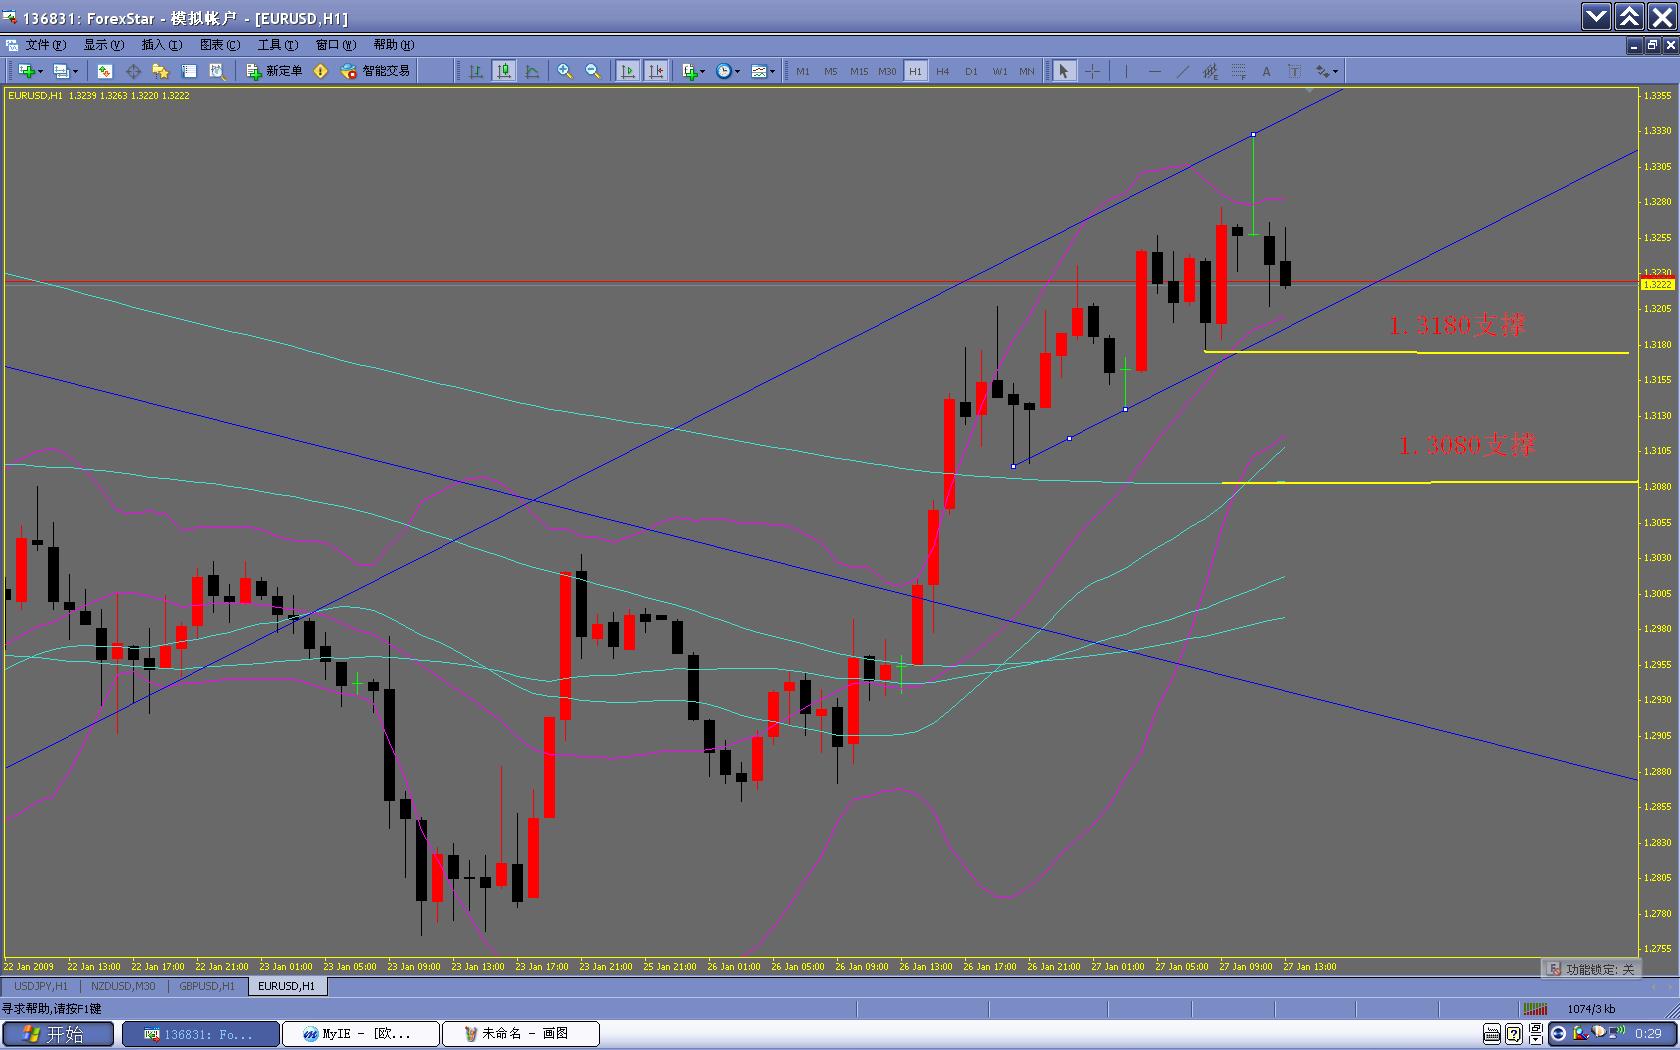Click the yellow diamond MetaEditor icon

pyautogui.click(x=321, y=71)
